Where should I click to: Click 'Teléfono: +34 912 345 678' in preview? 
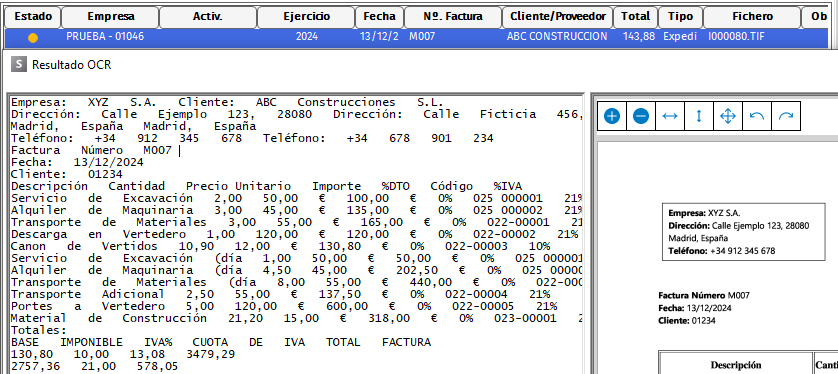click(721, 251)
